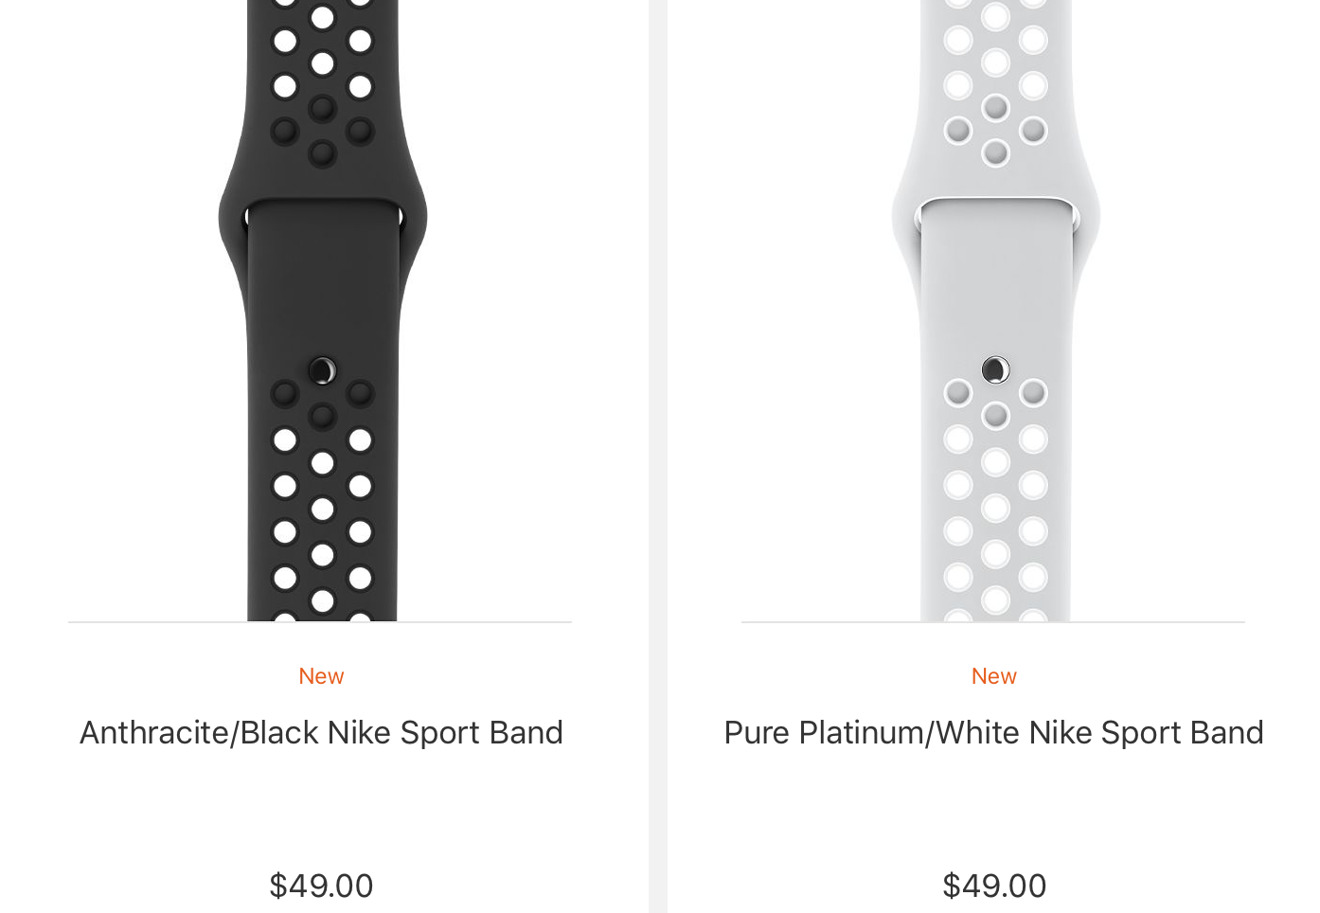Click the orange New label under the black band

(x=321, y=676)
